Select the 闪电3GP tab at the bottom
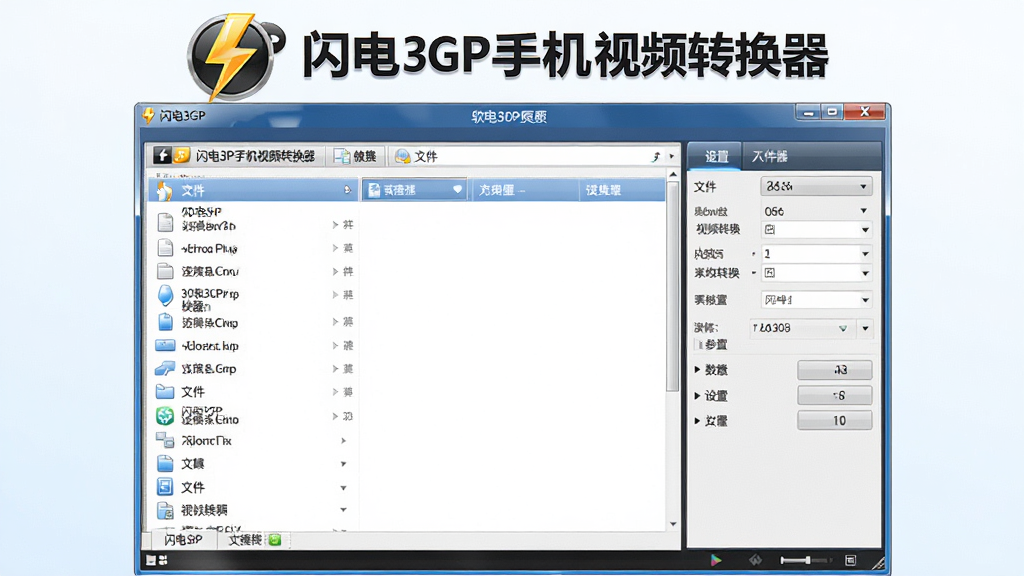Screen dimensions: 1024x576 (183, 539)
